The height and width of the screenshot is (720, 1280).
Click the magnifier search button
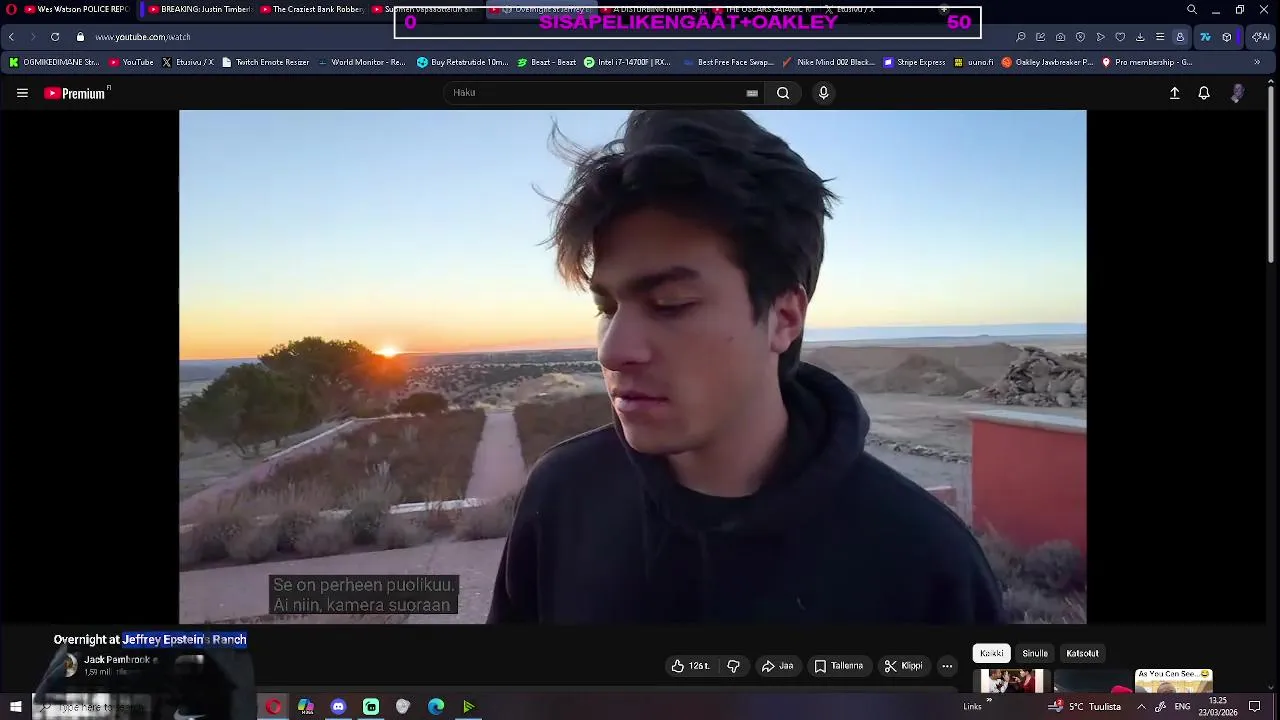coord(783,93)
